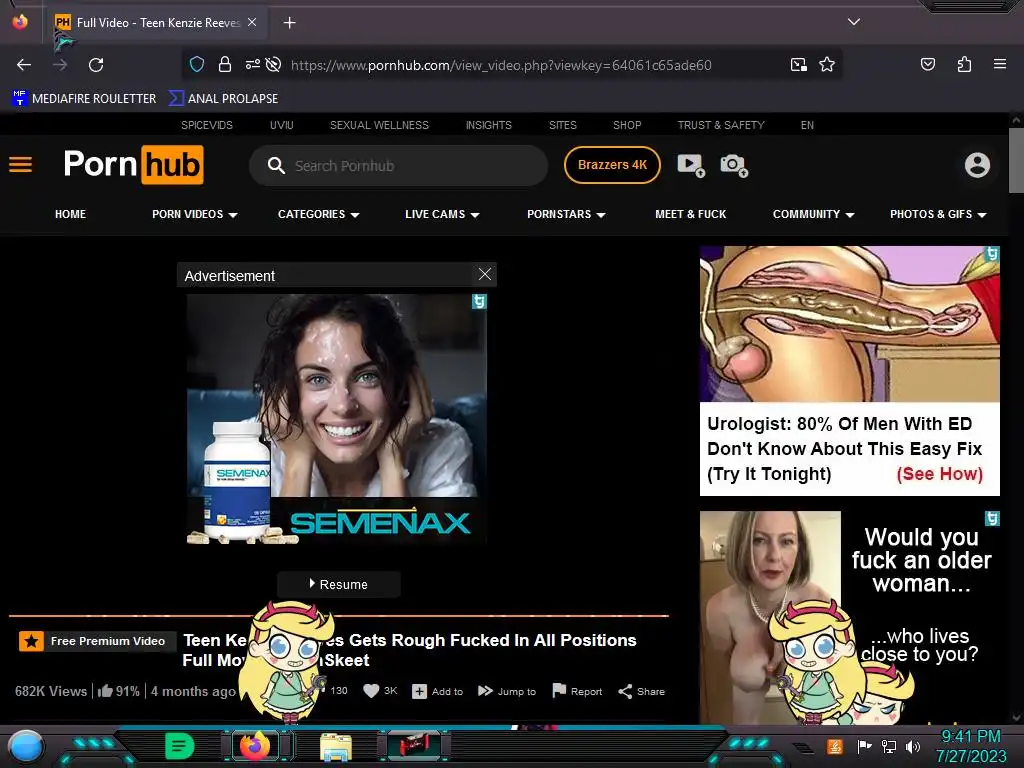Go back using the browser back arrow
This screenshot has width=1024, height=768.
click(24, 65)
